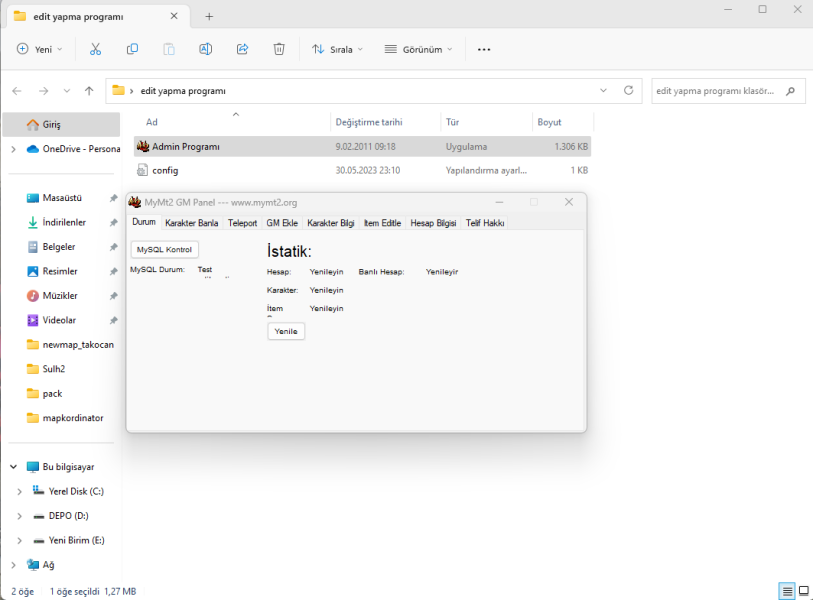The image size is (813, 600).
Task: Switch to the Karakter Banla tab
Action: pyautogui.click(x=191, y=223)
